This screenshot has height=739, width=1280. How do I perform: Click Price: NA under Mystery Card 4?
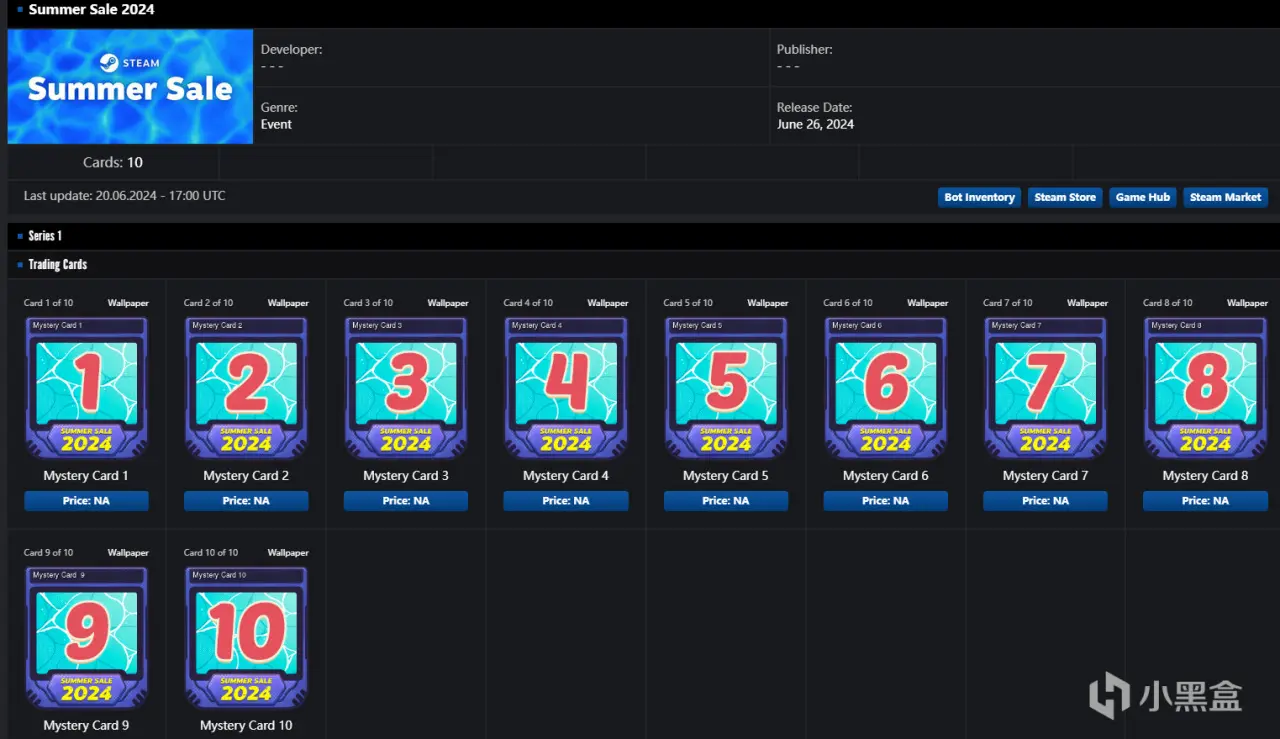(x=566, y=500)
